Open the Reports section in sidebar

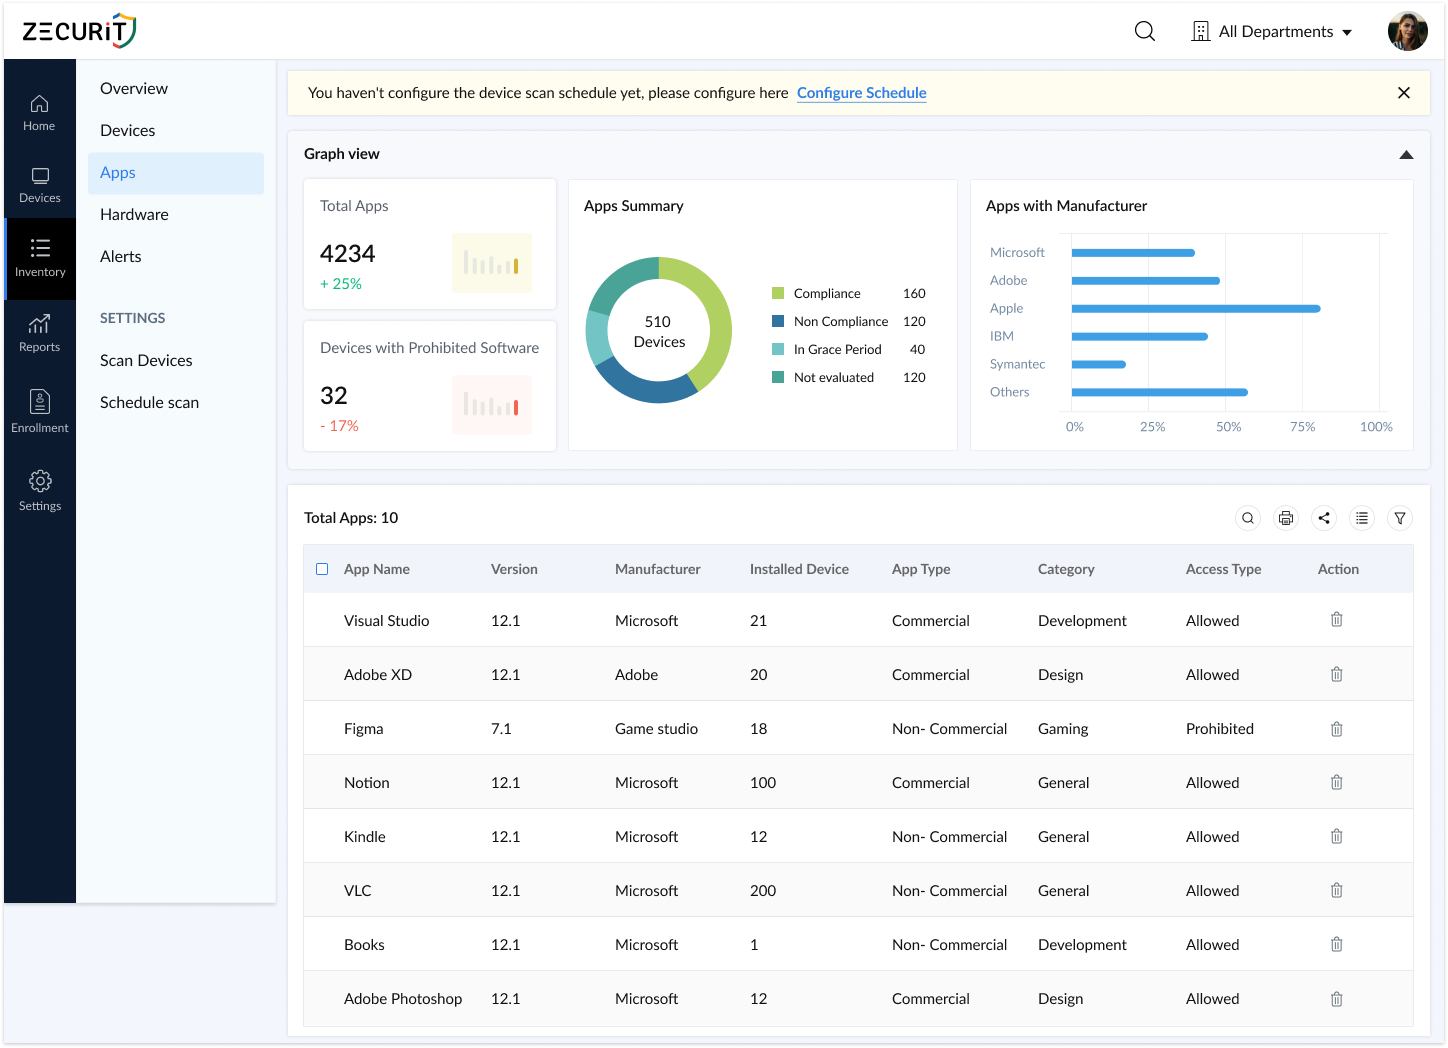coord(39,333)
